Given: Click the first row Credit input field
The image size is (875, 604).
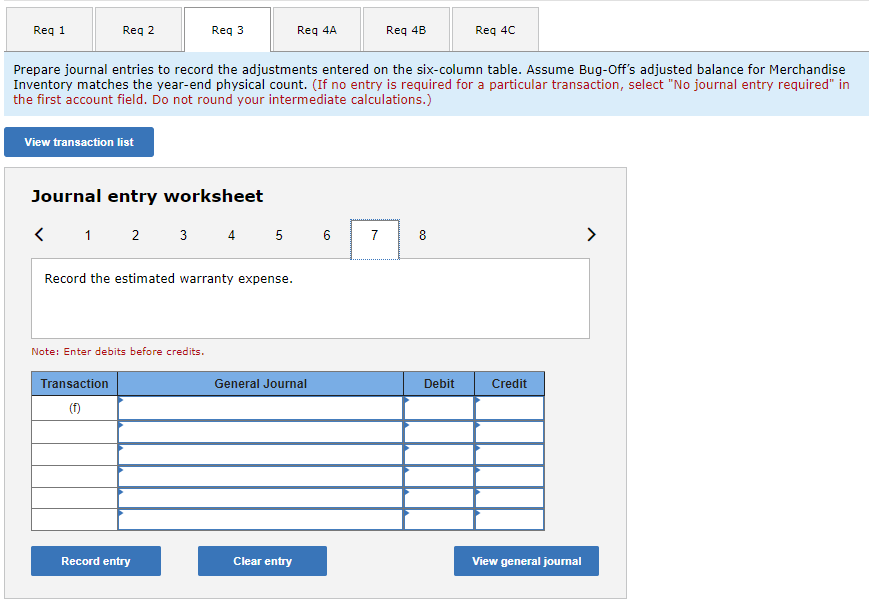Looking at the screenshot, I should [509, 407].
